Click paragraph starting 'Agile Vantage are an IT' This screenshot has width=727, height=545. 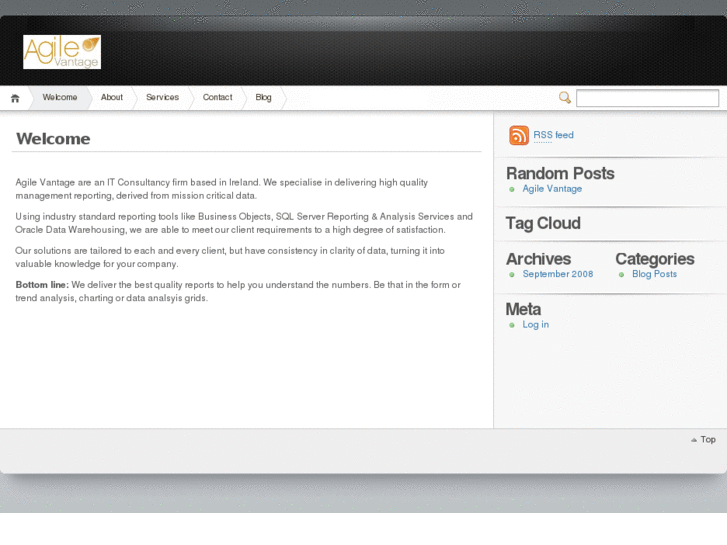pyautogui.click(x=222, y=189)
